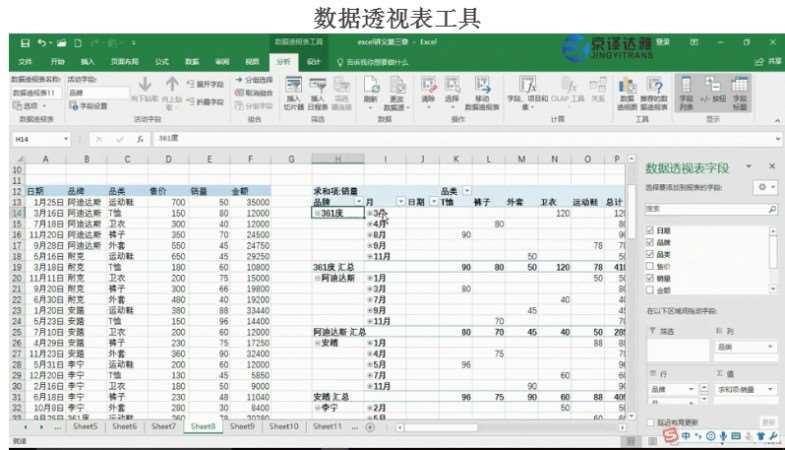
Task: Click the Expand Field (展开字段) button
Action: point(205,84)
